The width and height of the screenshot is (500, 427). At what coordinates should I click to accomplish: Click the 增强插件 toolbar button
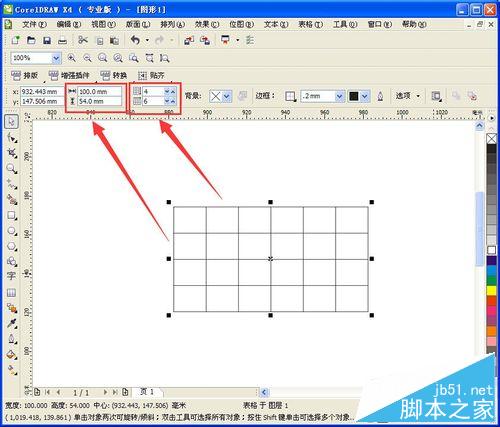69,76
